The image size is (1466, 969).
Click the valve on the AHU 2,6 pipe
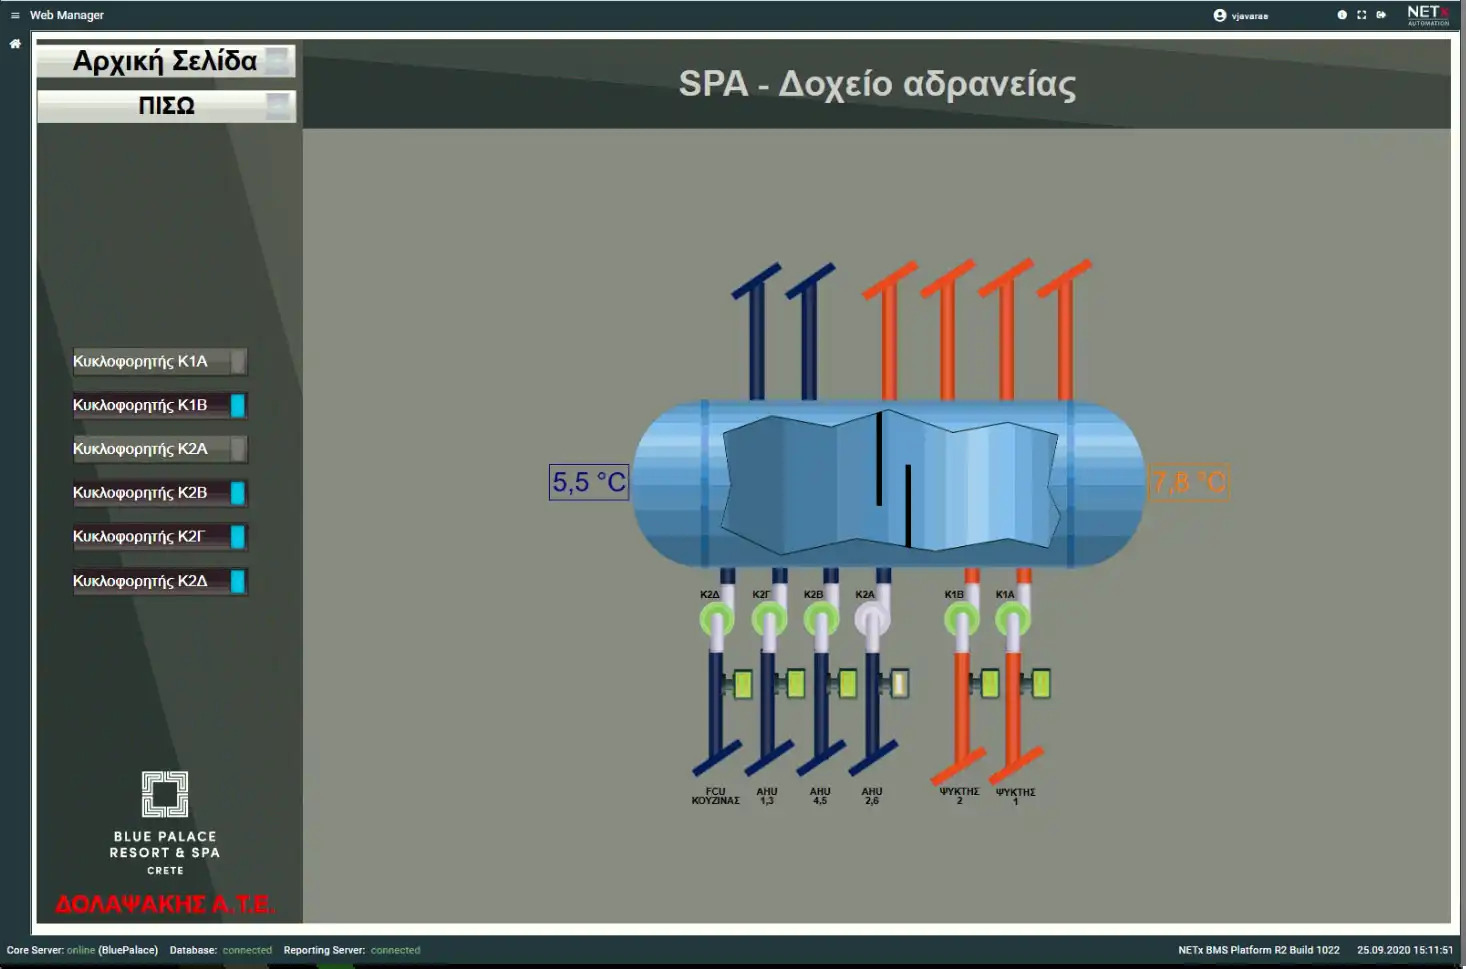coord(897,683)
